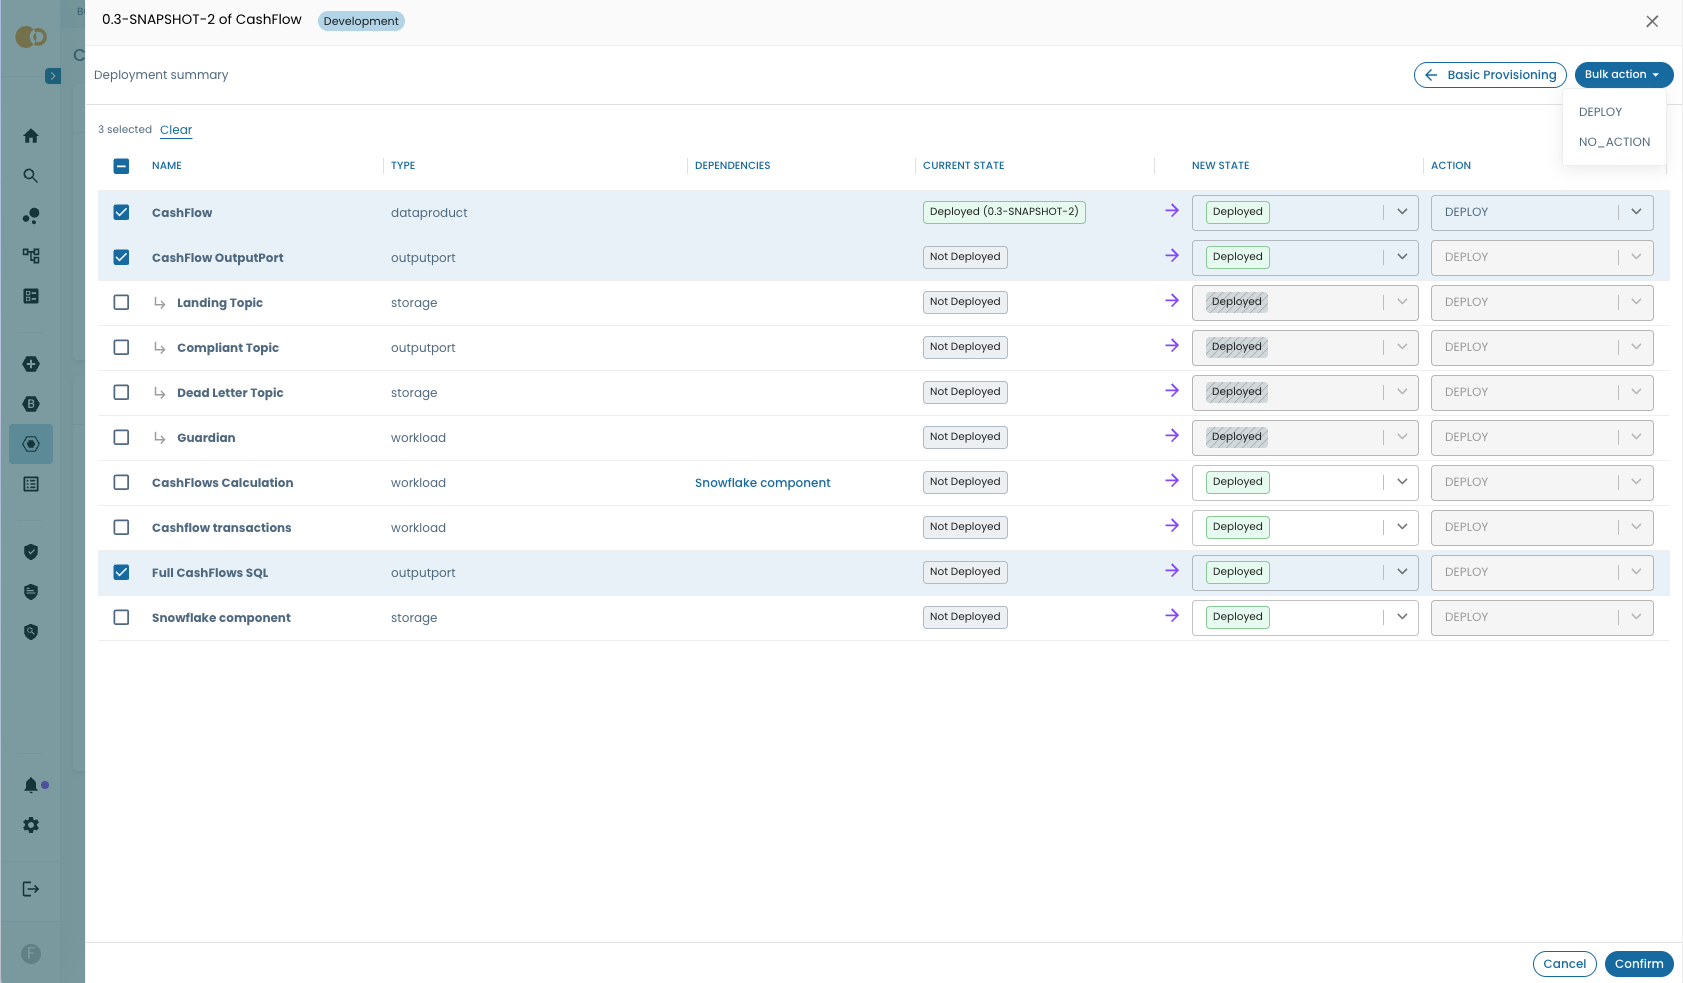Screen dimensions: 1683x983
Task: Open CashFlow OutputPort new state dropdown
Action: (x=1305, y=257)
